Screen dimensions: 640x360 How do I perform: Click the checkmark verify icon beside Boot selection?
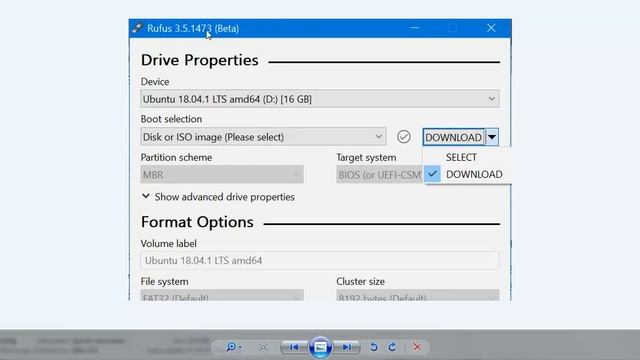[404, 137]
